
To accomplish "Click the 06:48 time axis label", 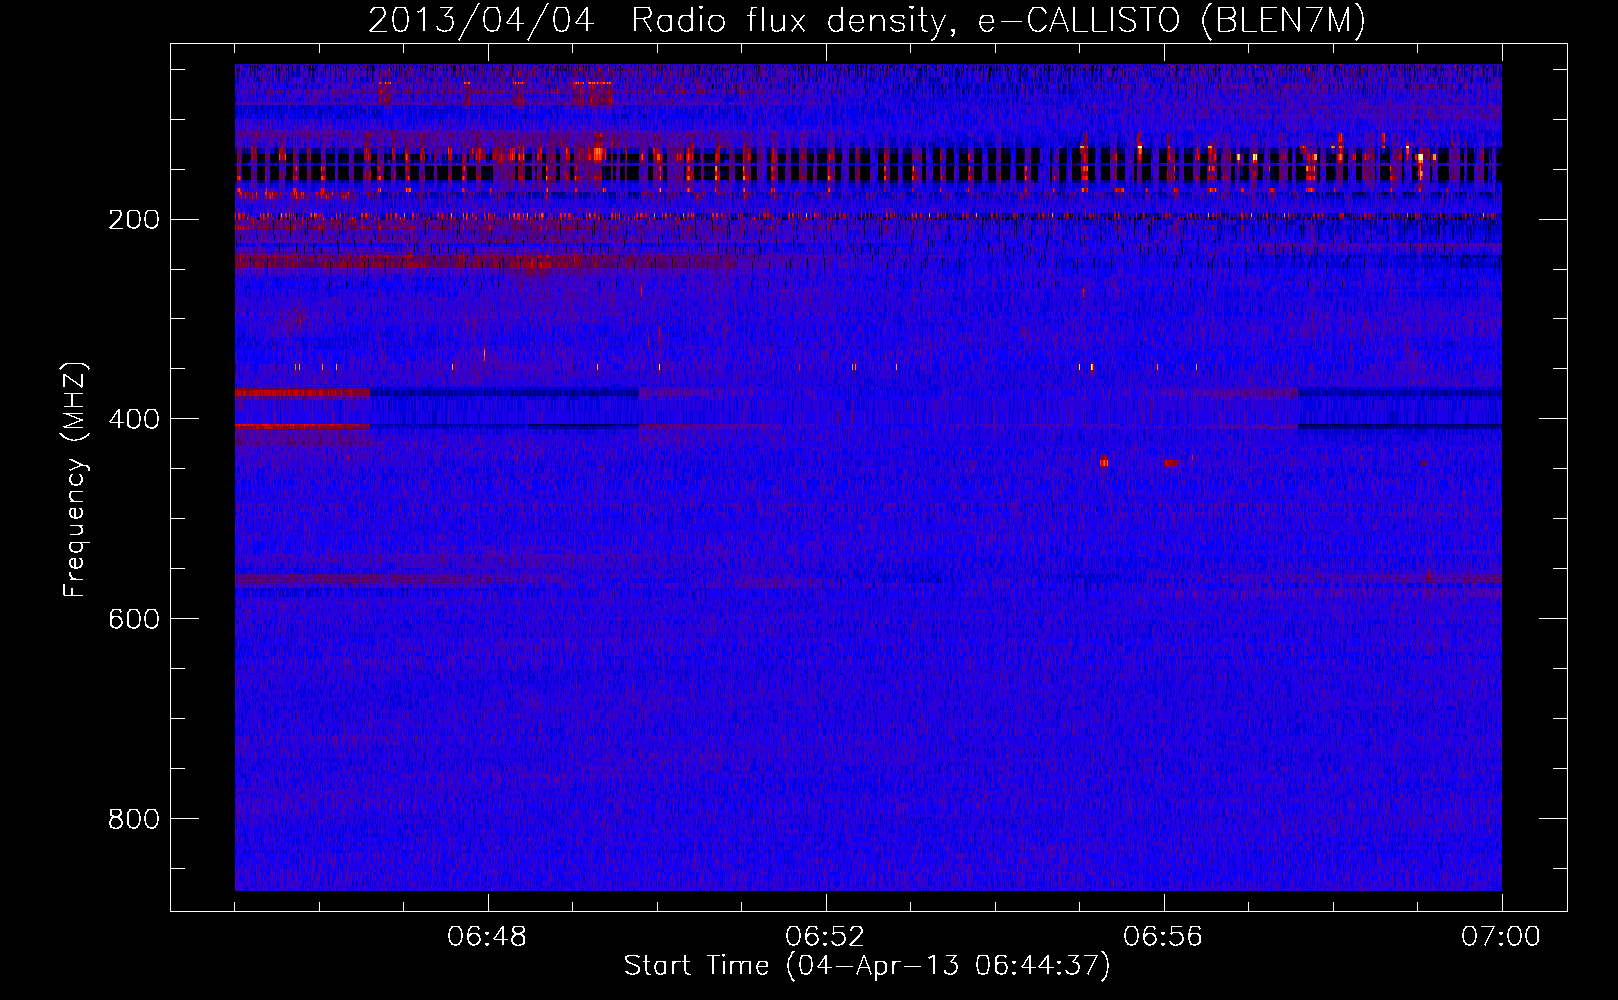I will coord(487,937).
